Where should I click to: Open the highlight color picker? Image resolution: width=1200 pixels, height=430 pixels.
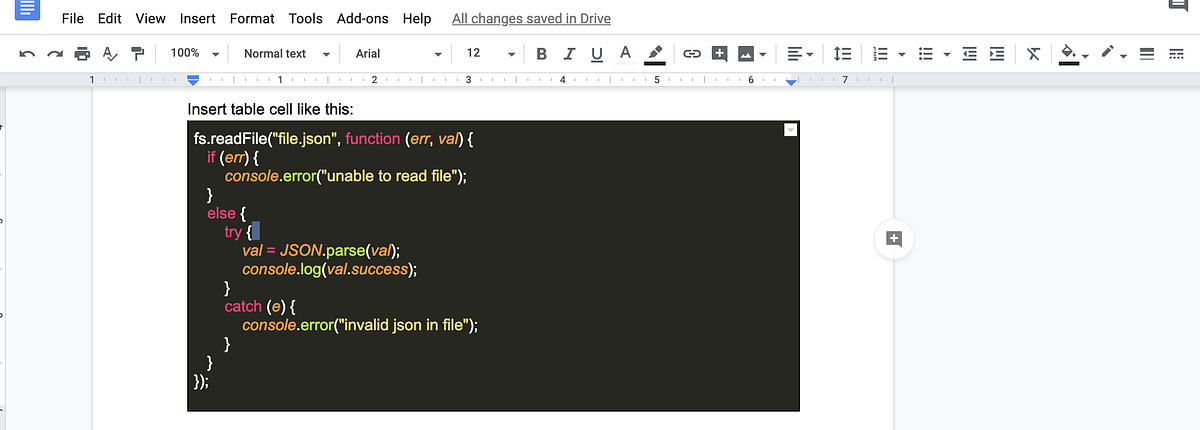tap(655, 54)
